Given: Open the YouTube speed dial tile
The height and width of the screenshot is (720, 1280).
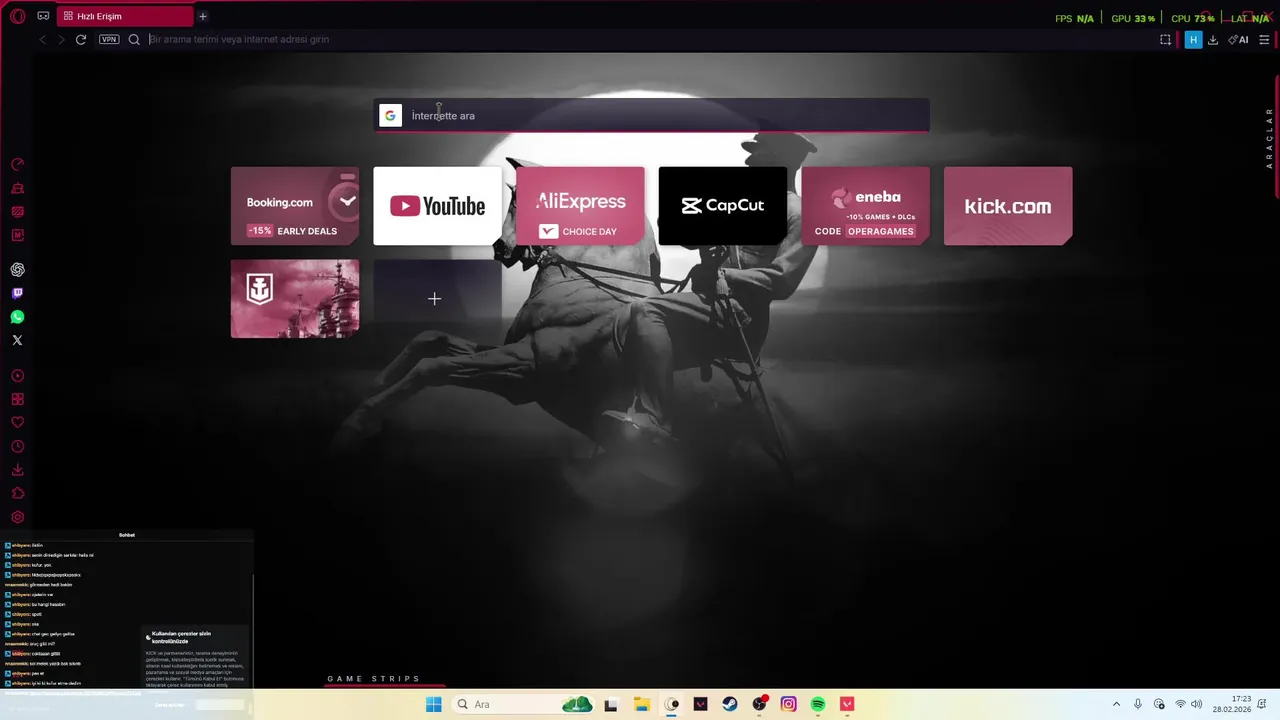Looking at the screenshot, I should pos(437,206).
